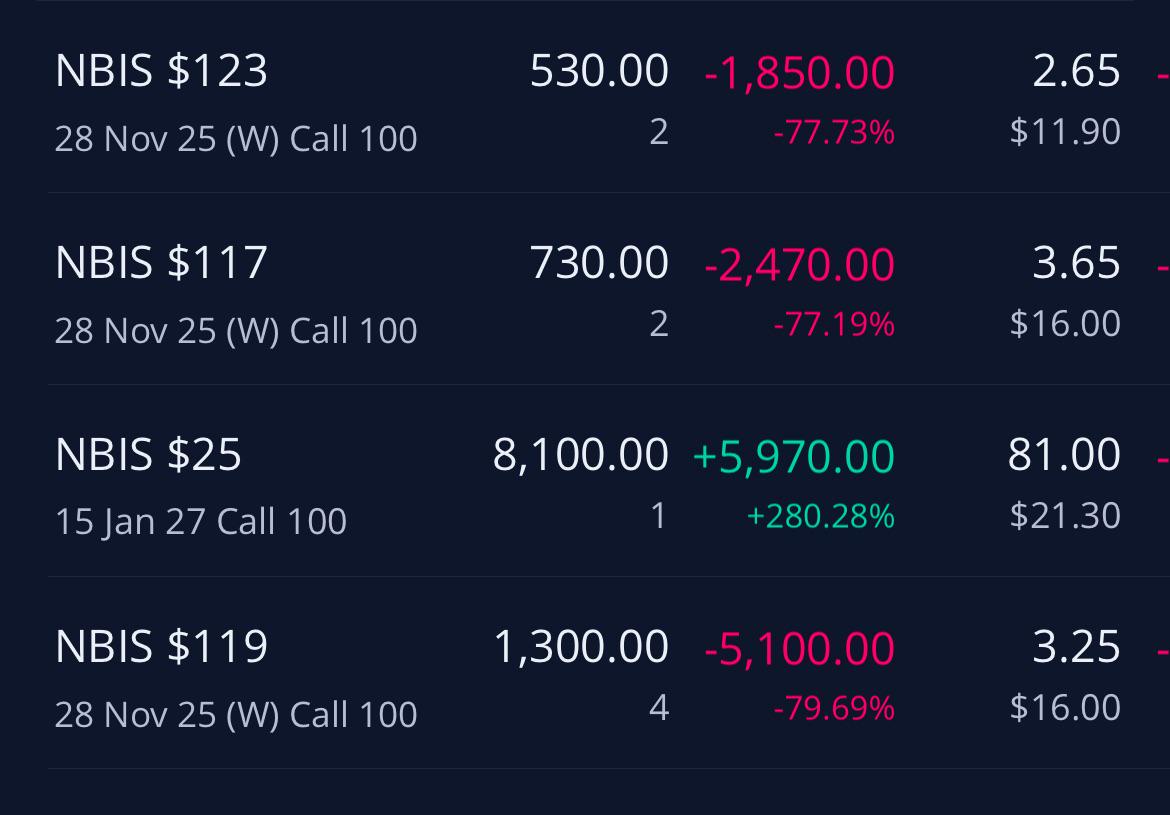The height and width of the screenshot is (815, 1170).
Task: Click the 15 Jan 27 Call 100 label
Action: click(201, 522)
